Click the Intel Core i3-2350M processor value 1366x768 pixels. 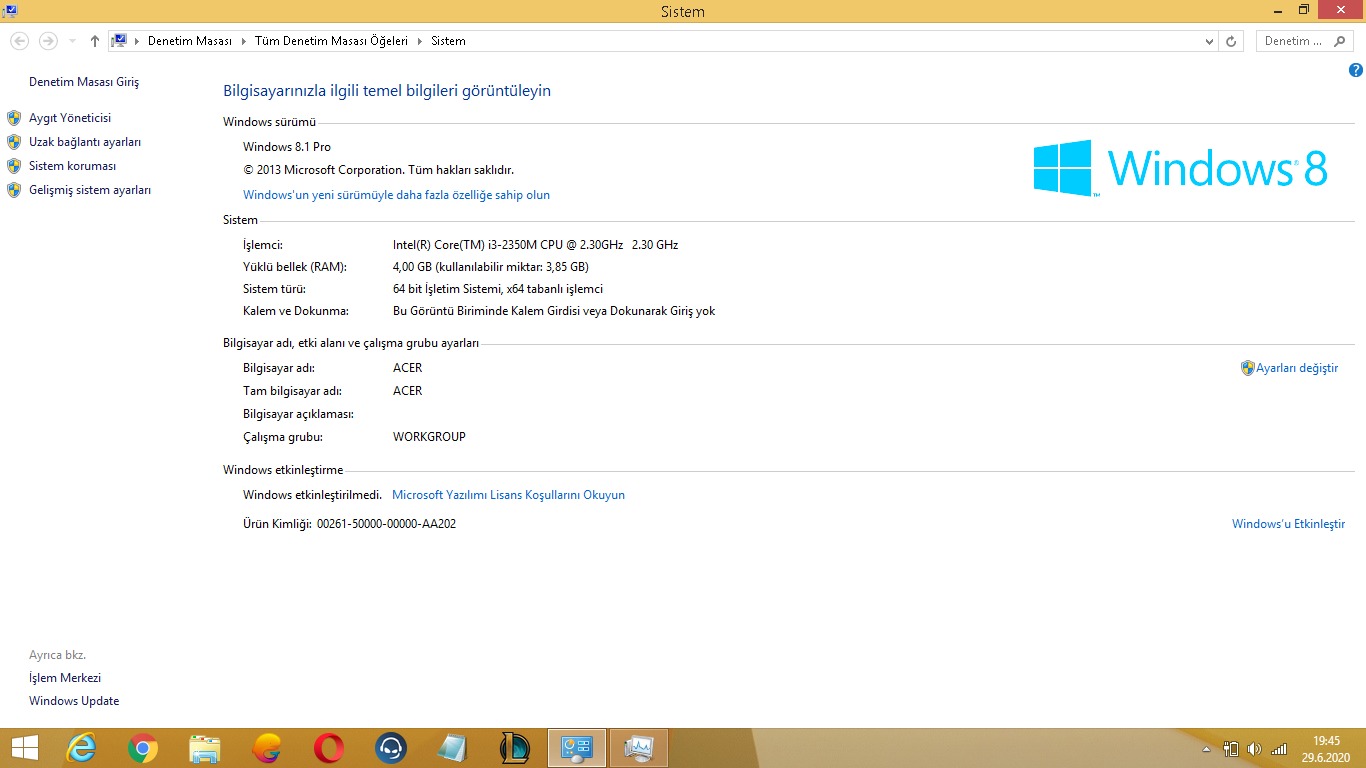tap(536, 245)
